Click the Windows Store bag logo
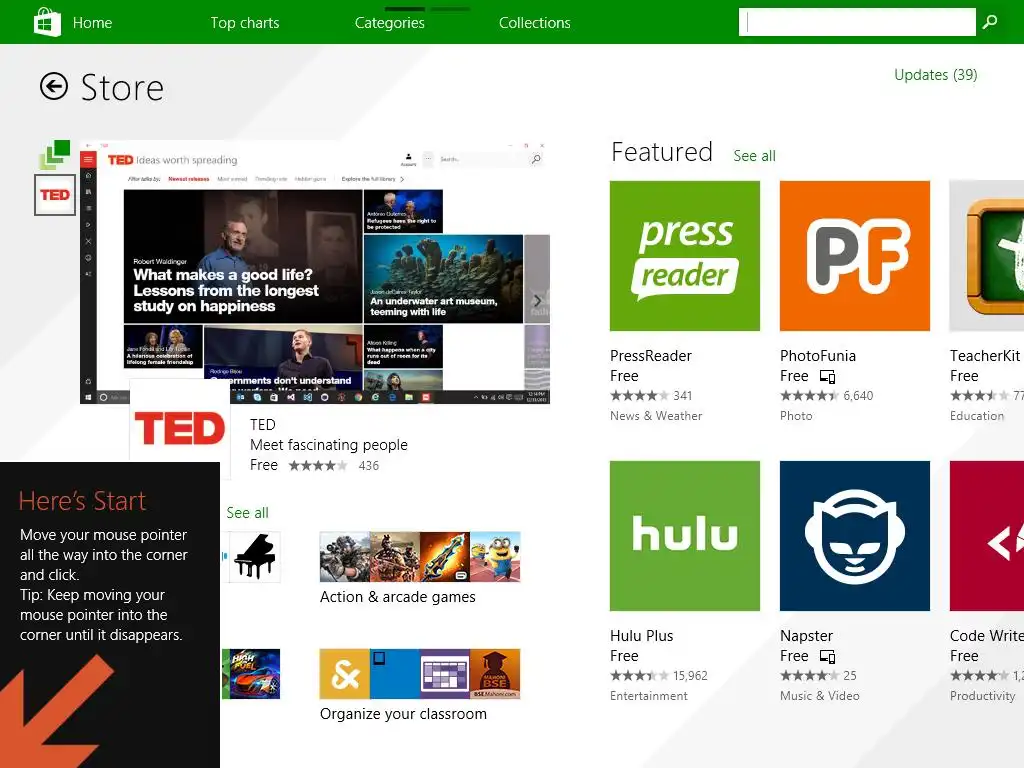 pyautogui.click(x=46, y=22)
